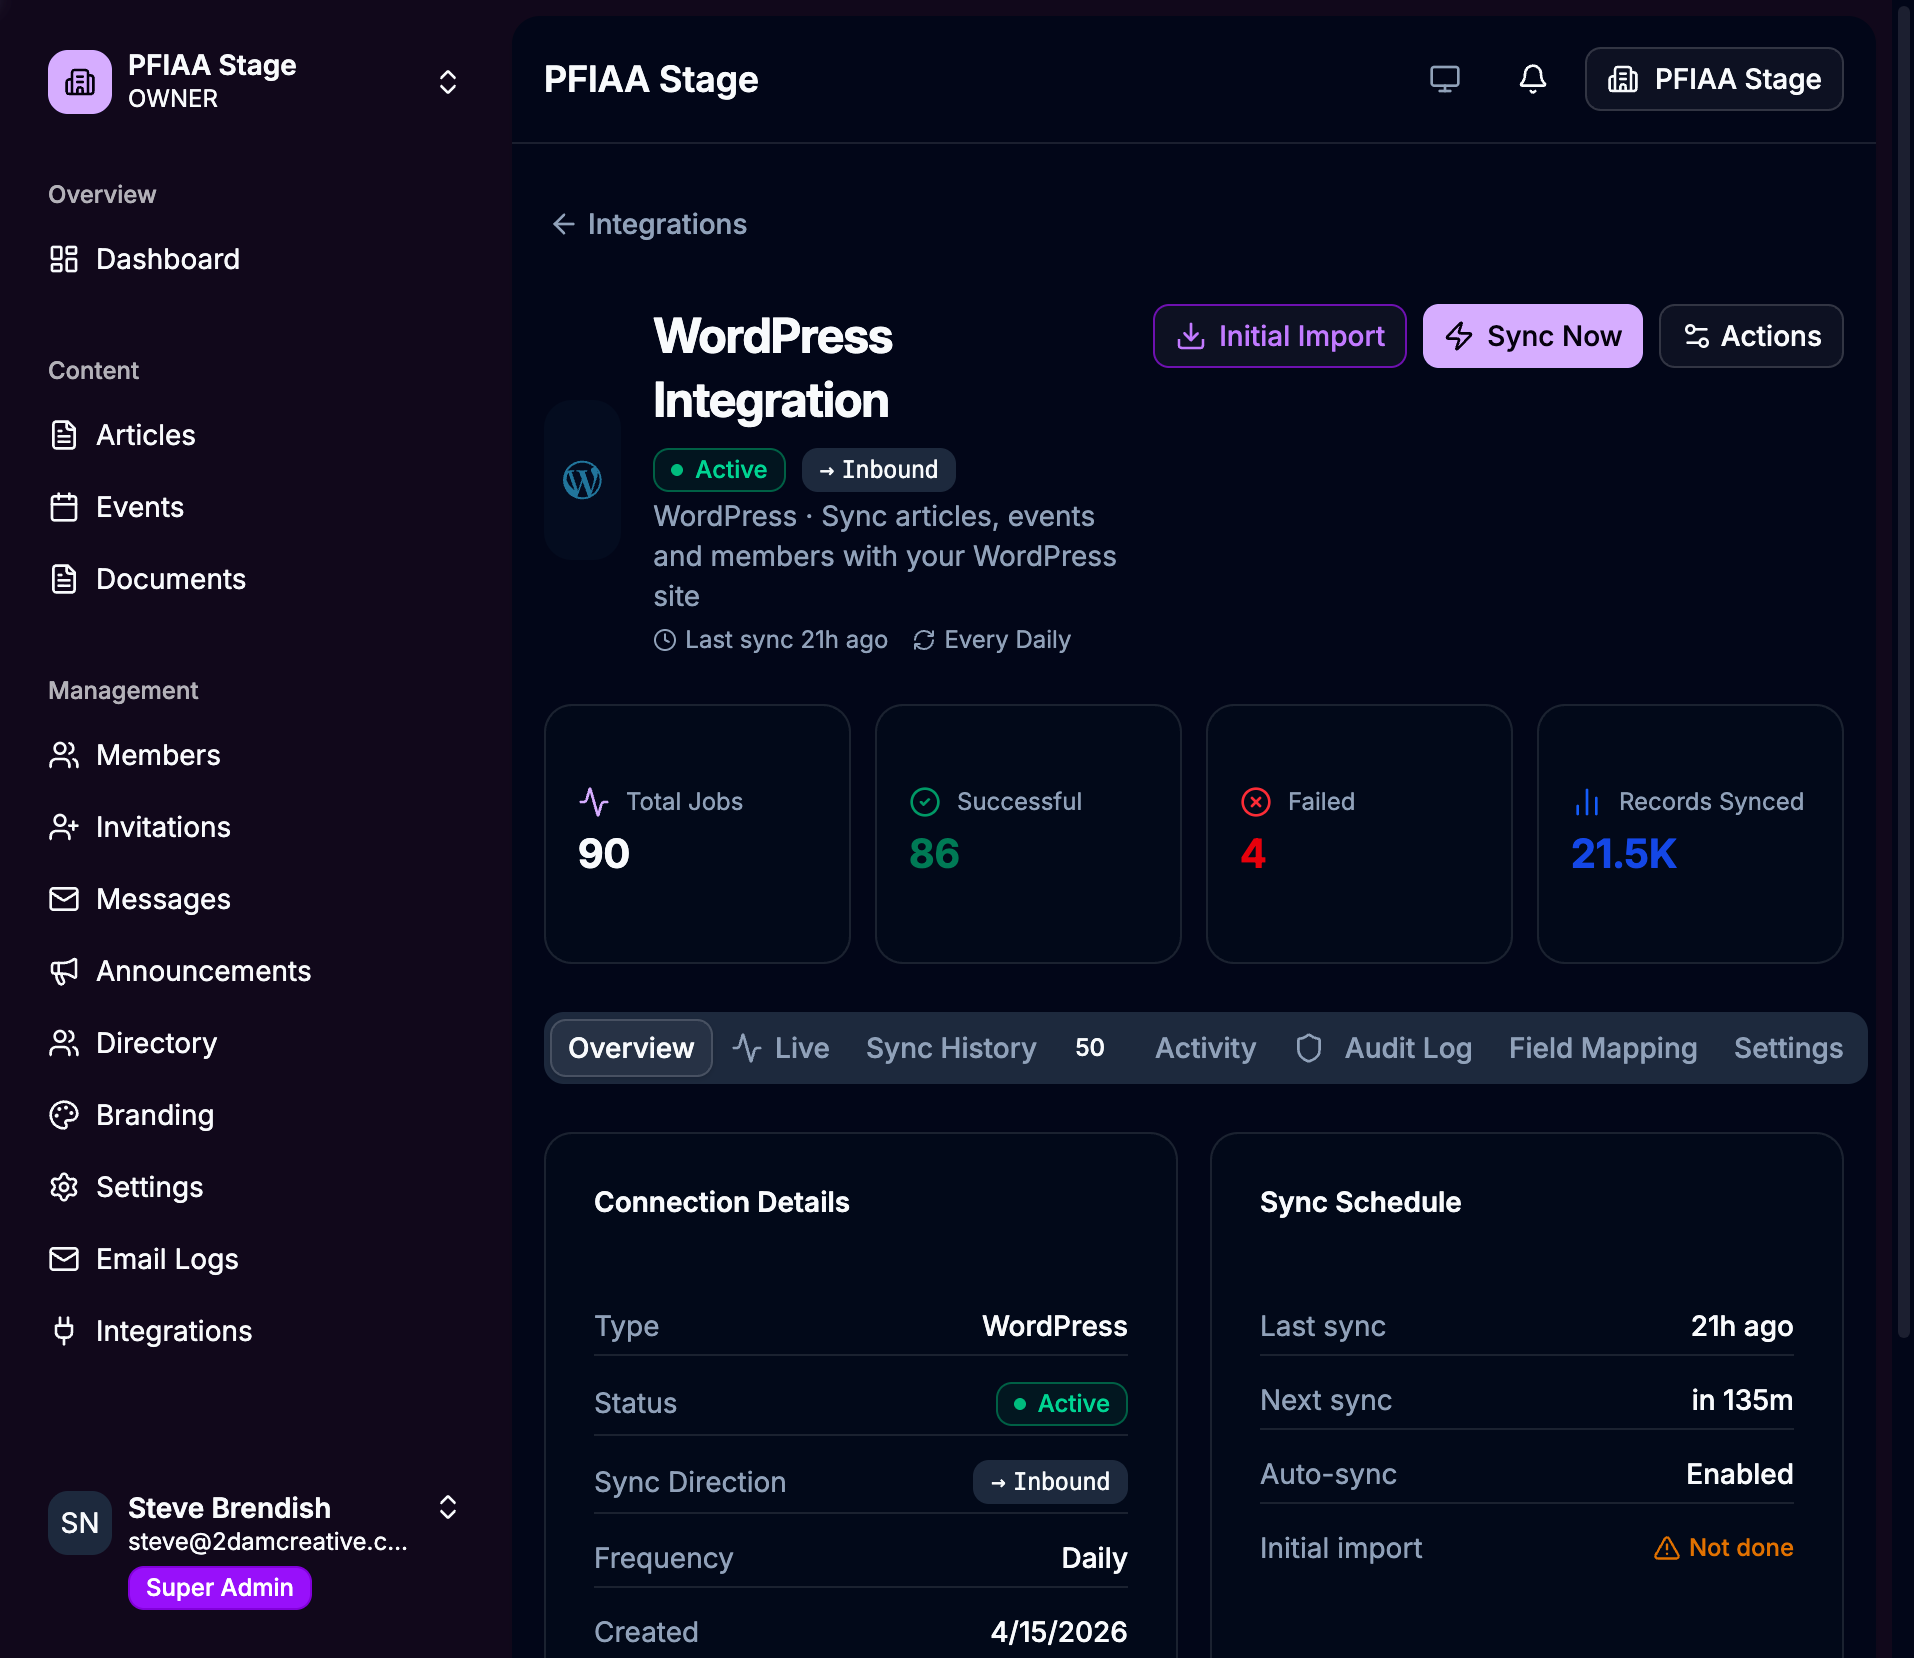Click the Not done warning icon
Image resolution: width=1914 pixels, height=1658 pixels.
coord(1667,1548)
